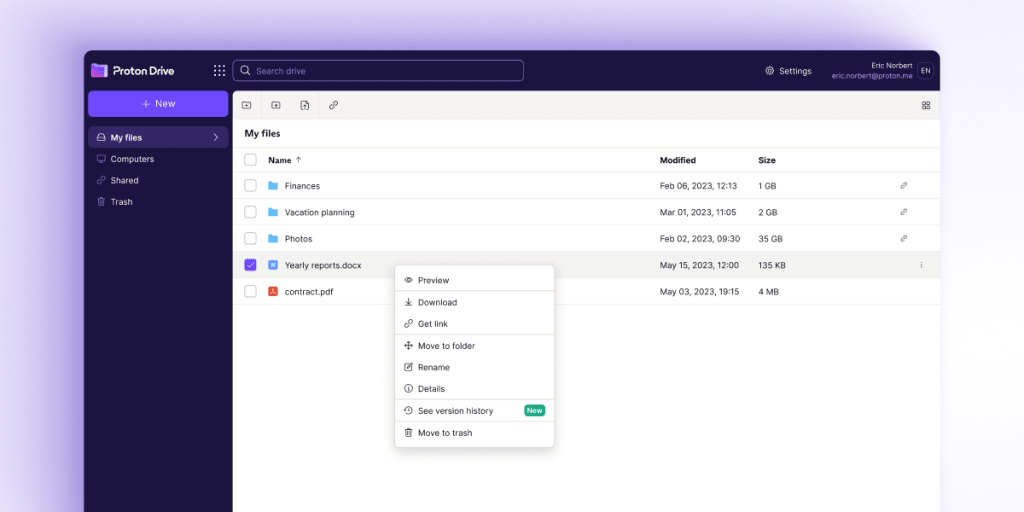Select My files in the sidebar
Viewport: 1024px width, 512px height.
pos(158,137)
